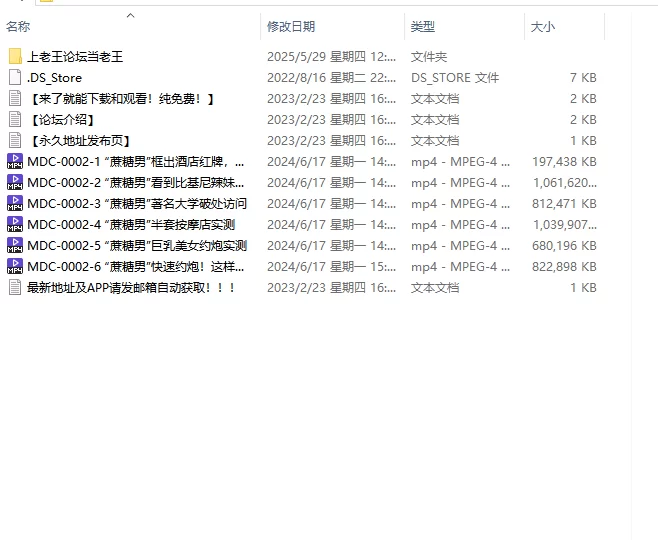The image size is (658, 540).
Task: Select video MDC-0002-1 file name
Action: [136, 162]
